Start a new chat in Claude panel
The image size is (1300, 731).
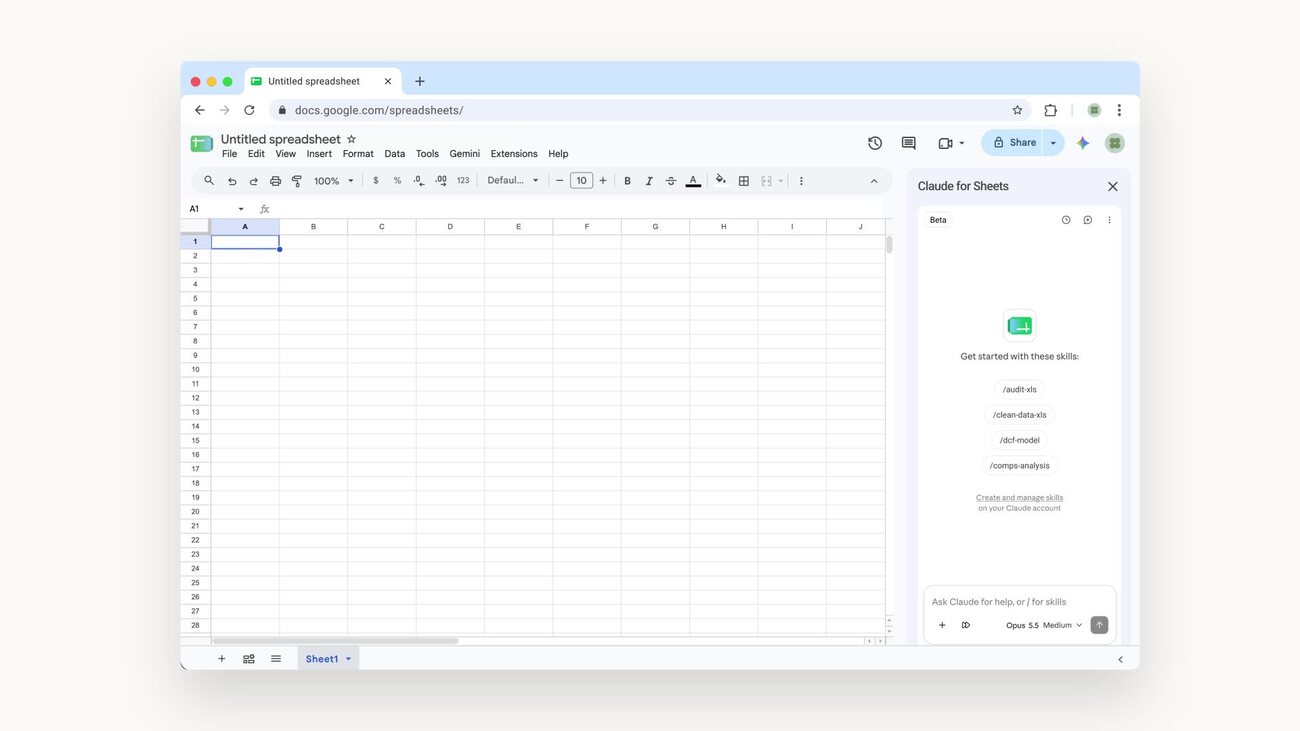(1088, 220)
